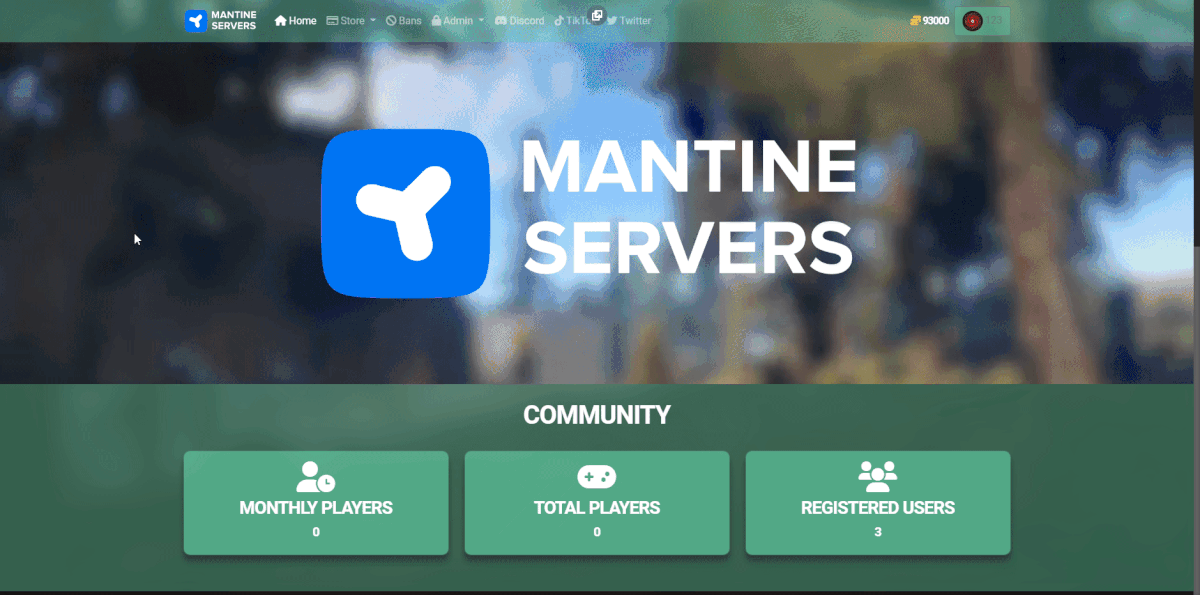Expand the Store dropdown menu
This screenshot has width=1200, height=595.
pos(352,20)
